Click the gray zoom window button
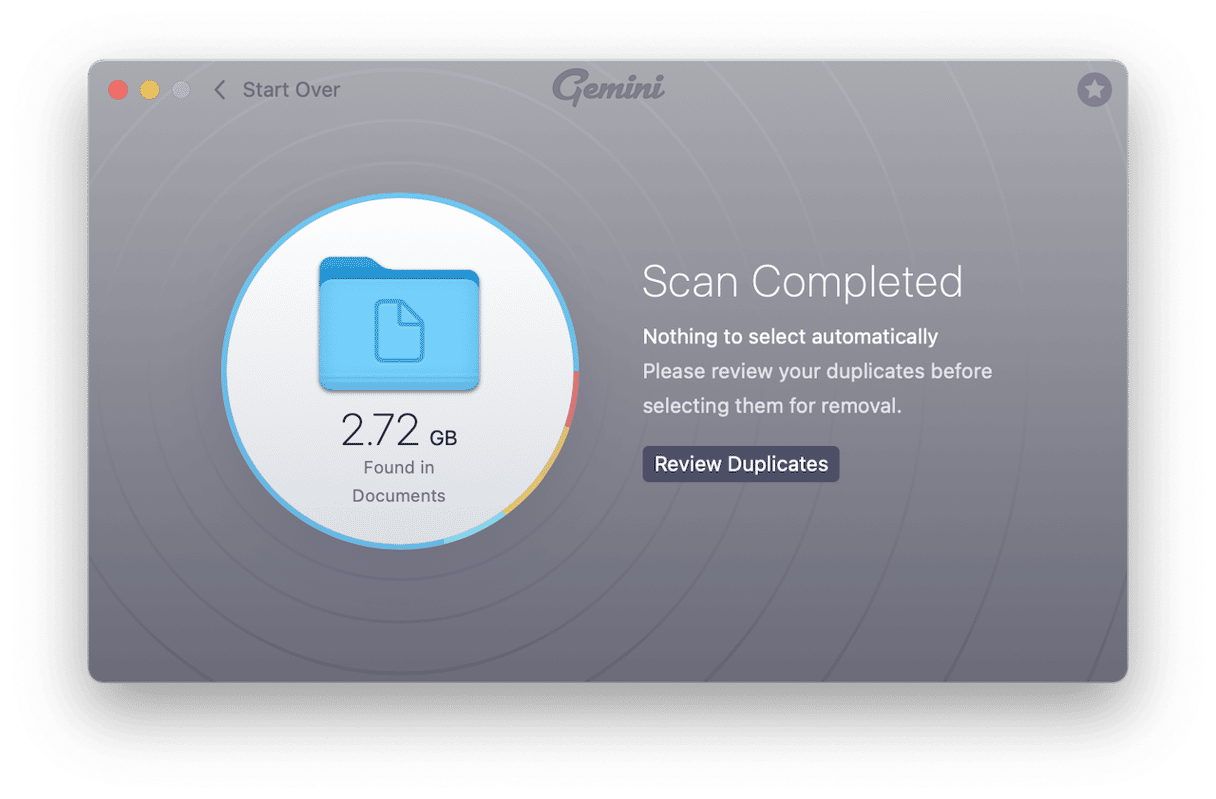1216x799 pixels. [x=181, y=90]
